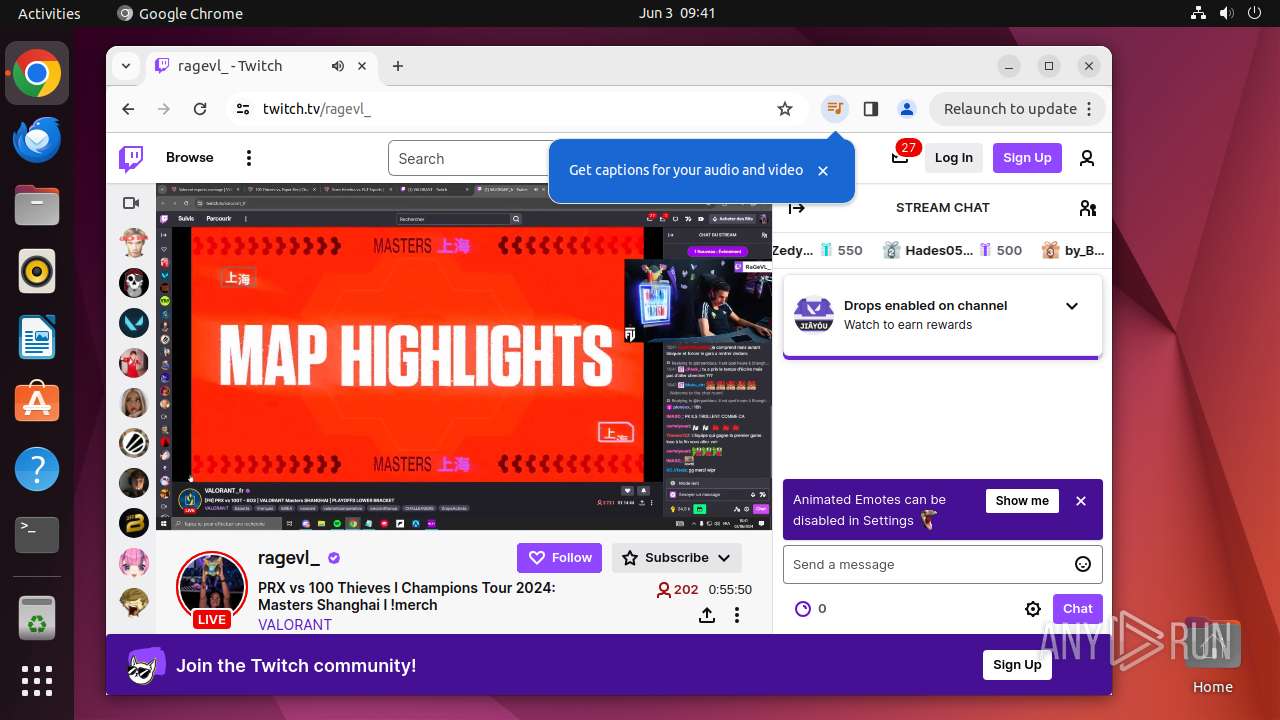
Task: Focus the Send a message field
Action: [x=942, y=564]
